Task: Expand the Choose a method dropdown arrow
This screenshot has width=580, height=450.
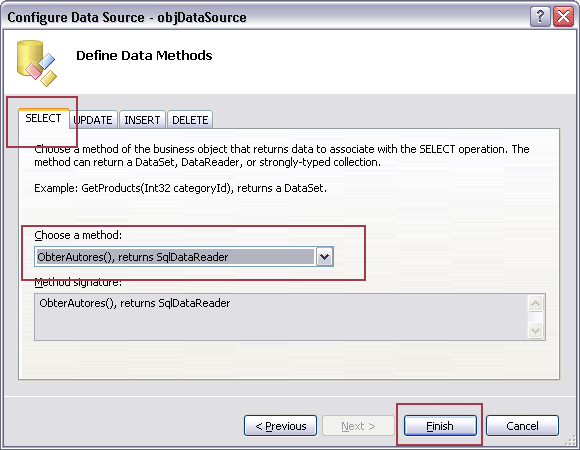Action: point(324,257)
